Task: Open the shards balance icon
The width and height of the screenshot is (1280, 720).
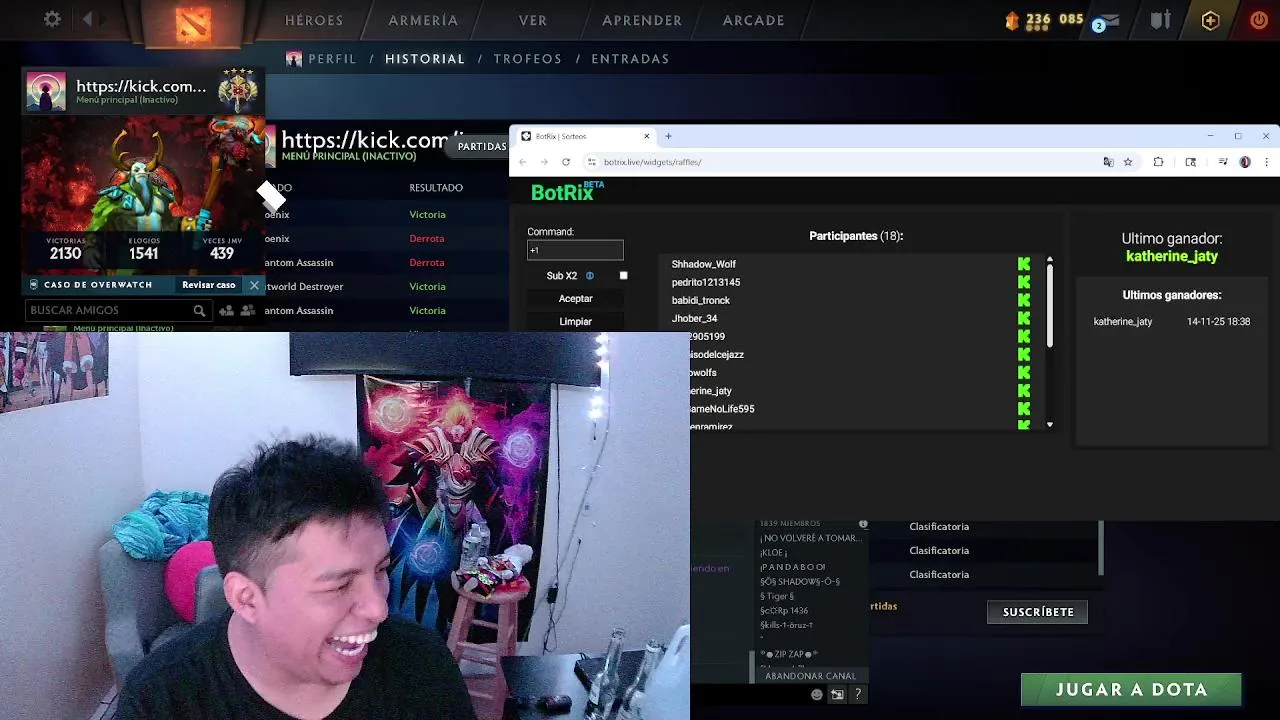Action: (1012, 20)
